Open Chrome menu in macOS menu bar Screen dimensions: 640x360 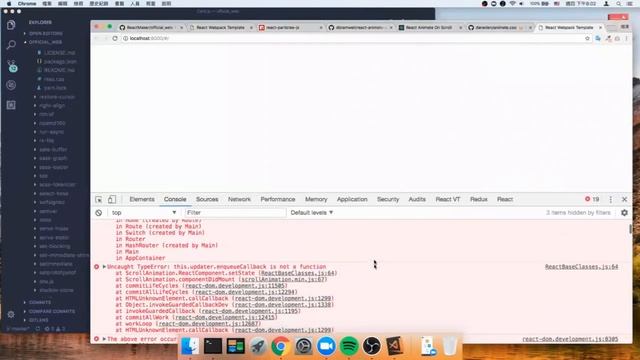point(27,3)
